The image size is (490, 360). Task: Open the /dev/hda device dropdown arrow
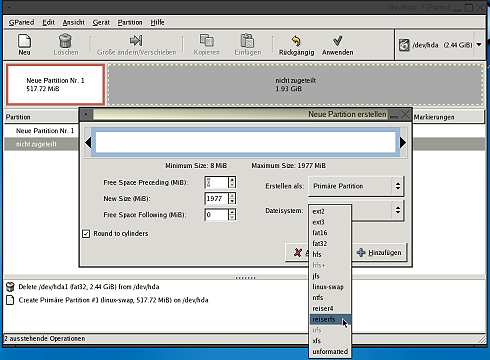coord(479,45)
